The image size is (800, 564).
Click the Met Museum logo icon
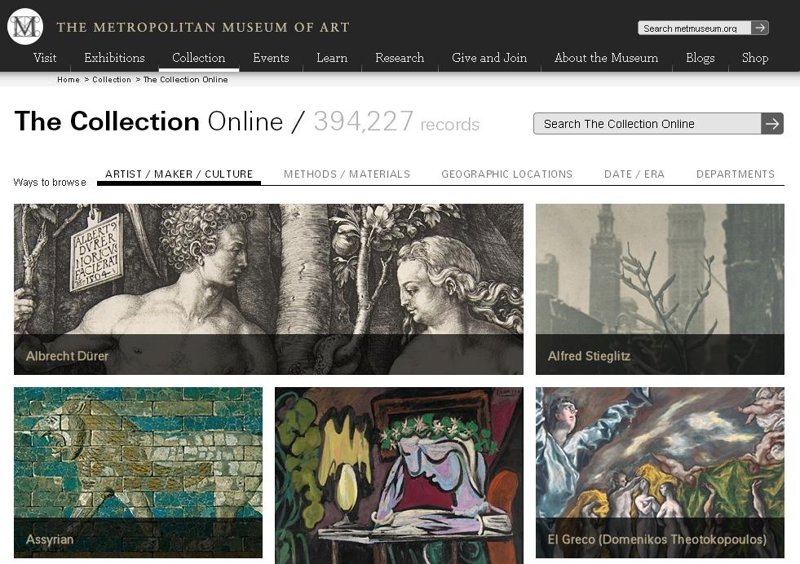(25, 26)
